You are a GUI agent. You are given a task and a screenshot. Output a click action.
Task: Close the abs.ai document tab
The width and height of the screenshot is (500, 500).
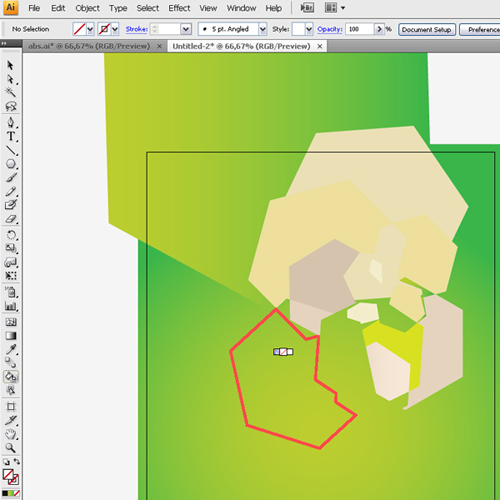click(160, 47)
